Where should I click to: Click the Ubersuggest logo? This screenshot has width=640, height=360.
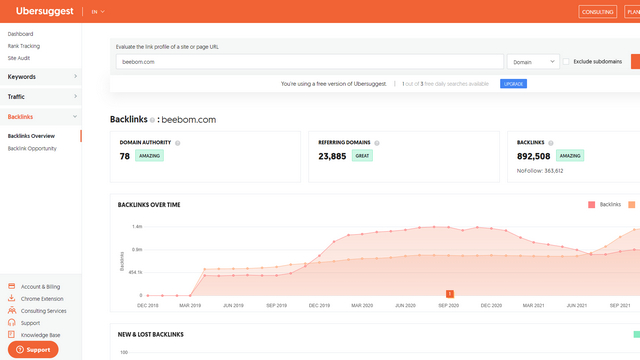pos(44,11)
